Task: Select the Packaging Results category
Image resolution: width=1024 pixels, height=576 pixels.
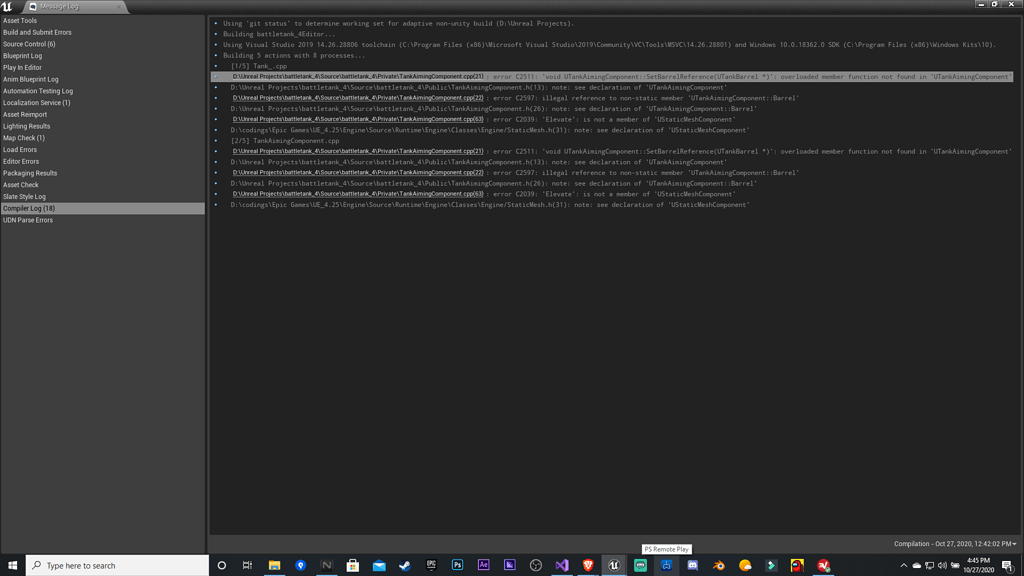Action: tap(103, 173)
